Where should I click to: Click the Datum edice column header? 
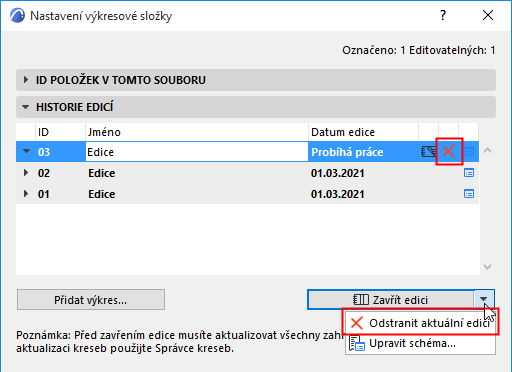coord(363,132)
